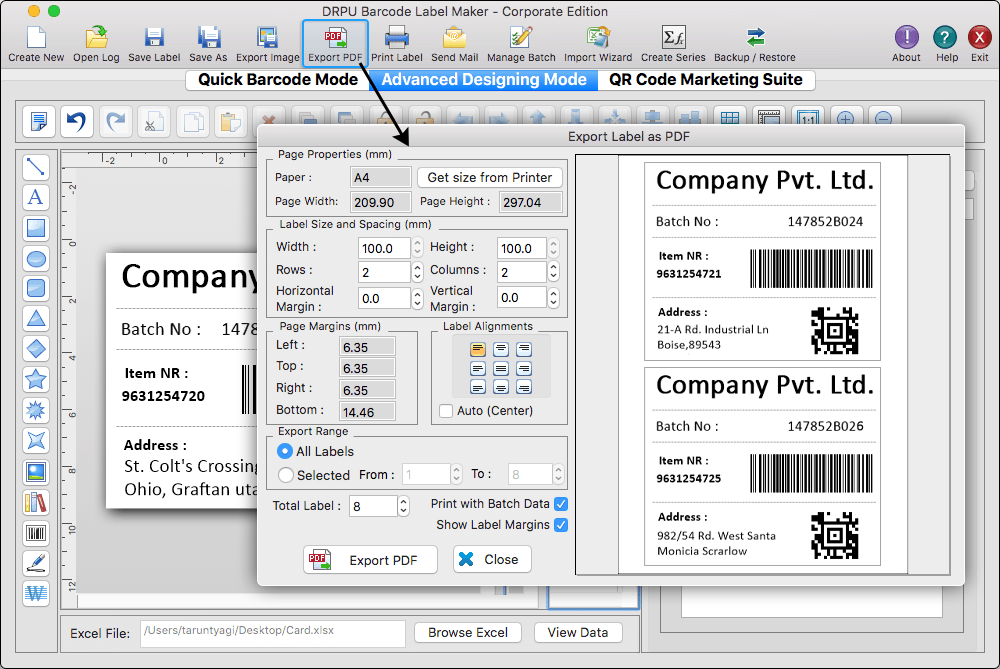Open the About icon
Screen dimensions: 1000x669
click(906, 43)
